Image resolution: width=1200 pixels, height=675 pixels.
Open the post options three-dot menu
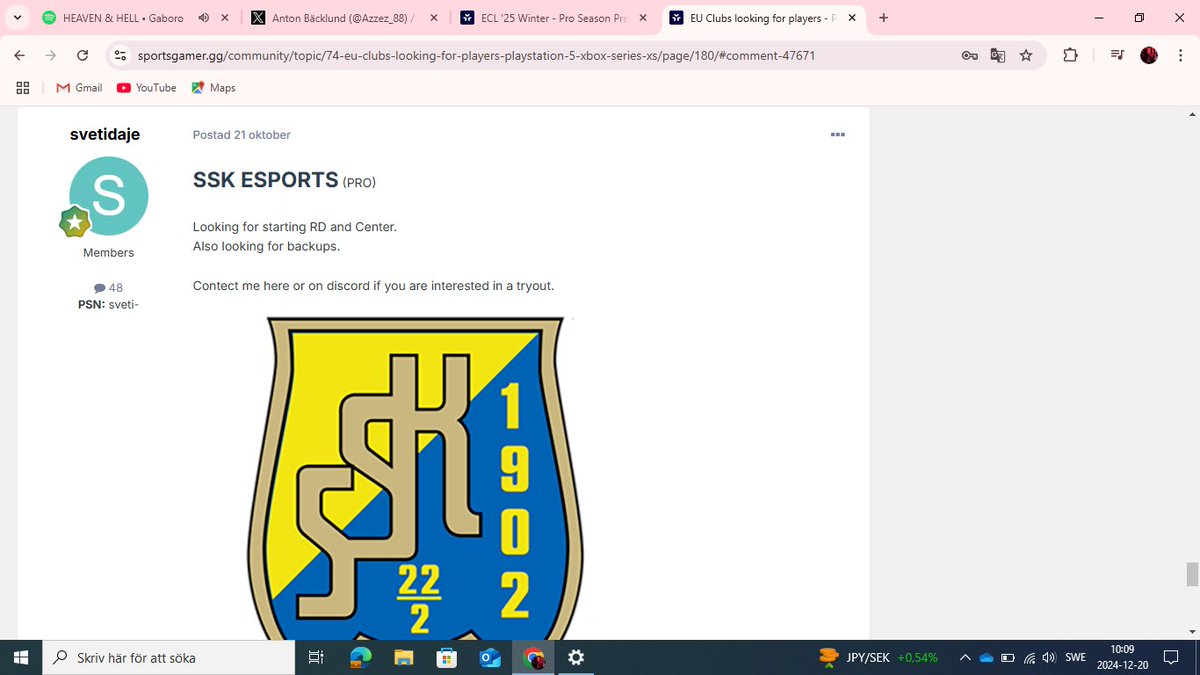click(x=838, y=134)
